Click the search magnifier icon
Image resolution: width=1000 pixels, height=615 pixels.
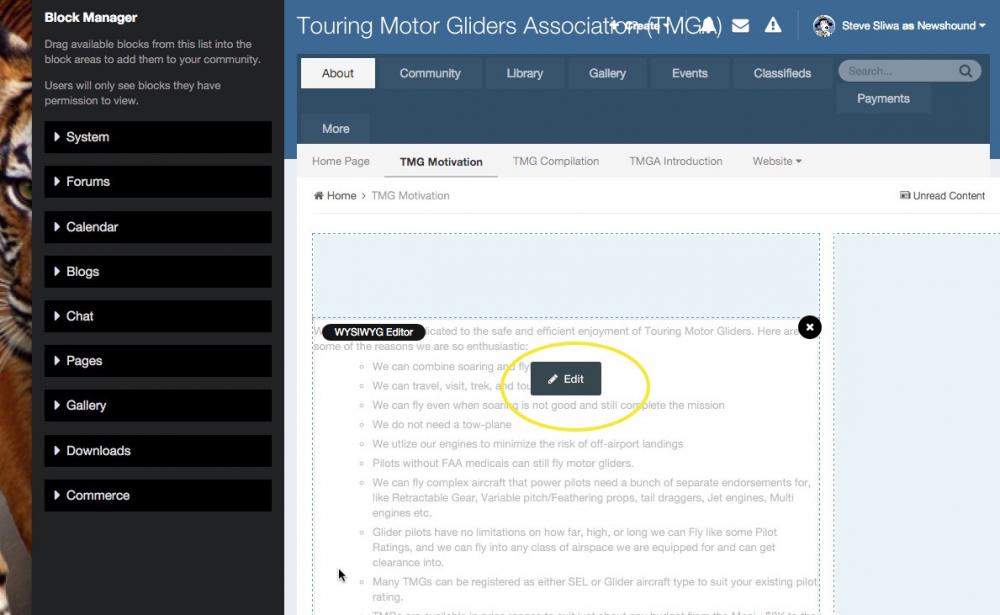pyautogui.click(x=966, y=71)
